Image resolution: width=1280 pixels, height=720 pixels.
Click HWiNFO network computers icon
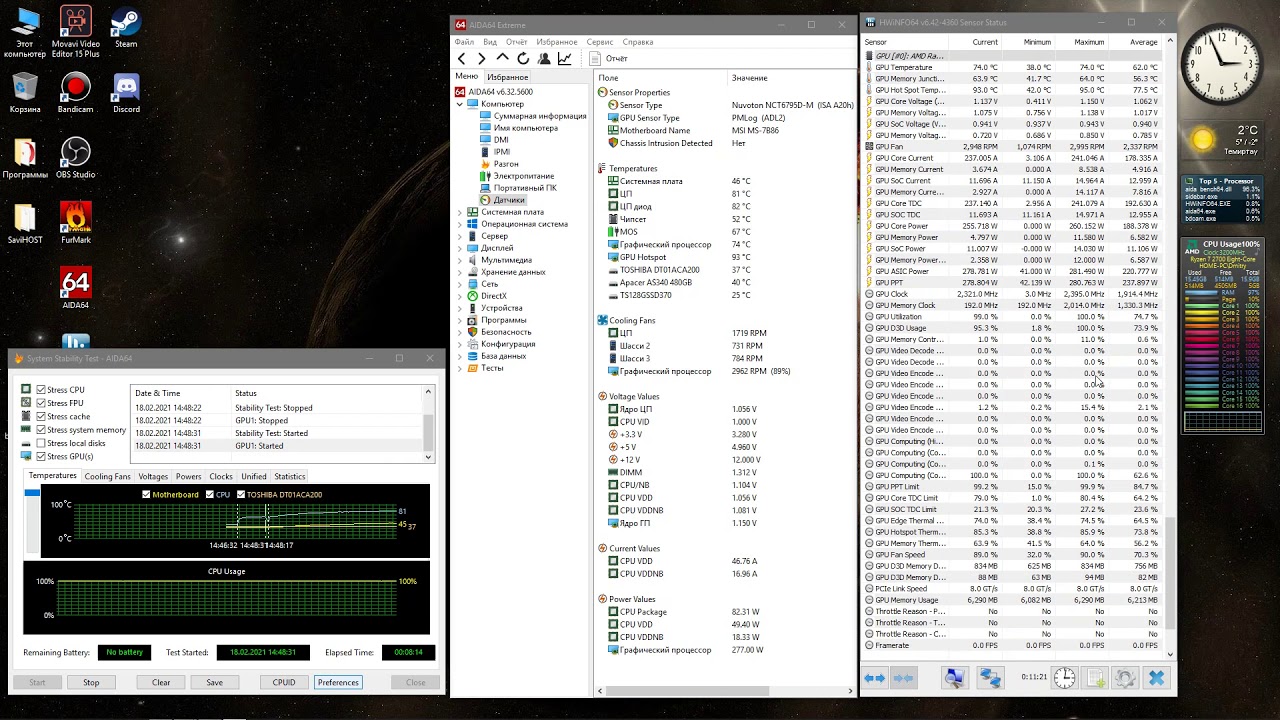(x=990, y=678)
